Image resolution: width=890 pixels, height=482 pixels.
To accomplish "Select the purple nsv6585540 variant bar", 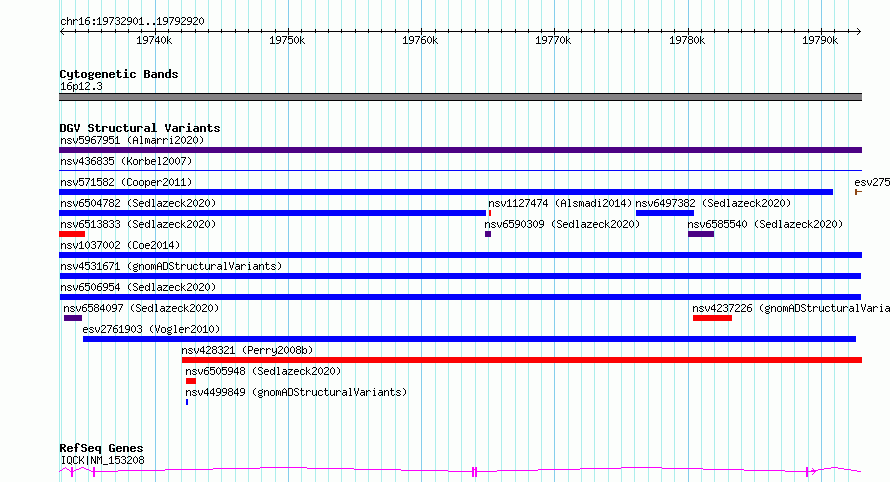I will [x=701, y=234].
